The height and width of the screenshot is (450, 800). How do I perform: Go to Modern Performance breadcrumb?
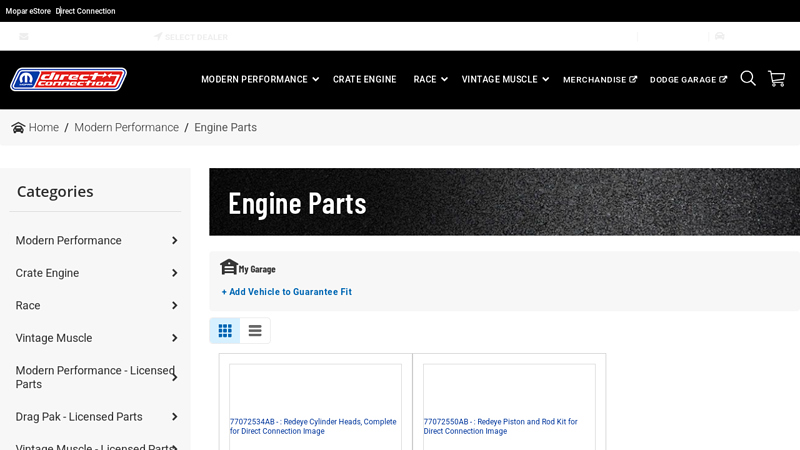[127, 128]
